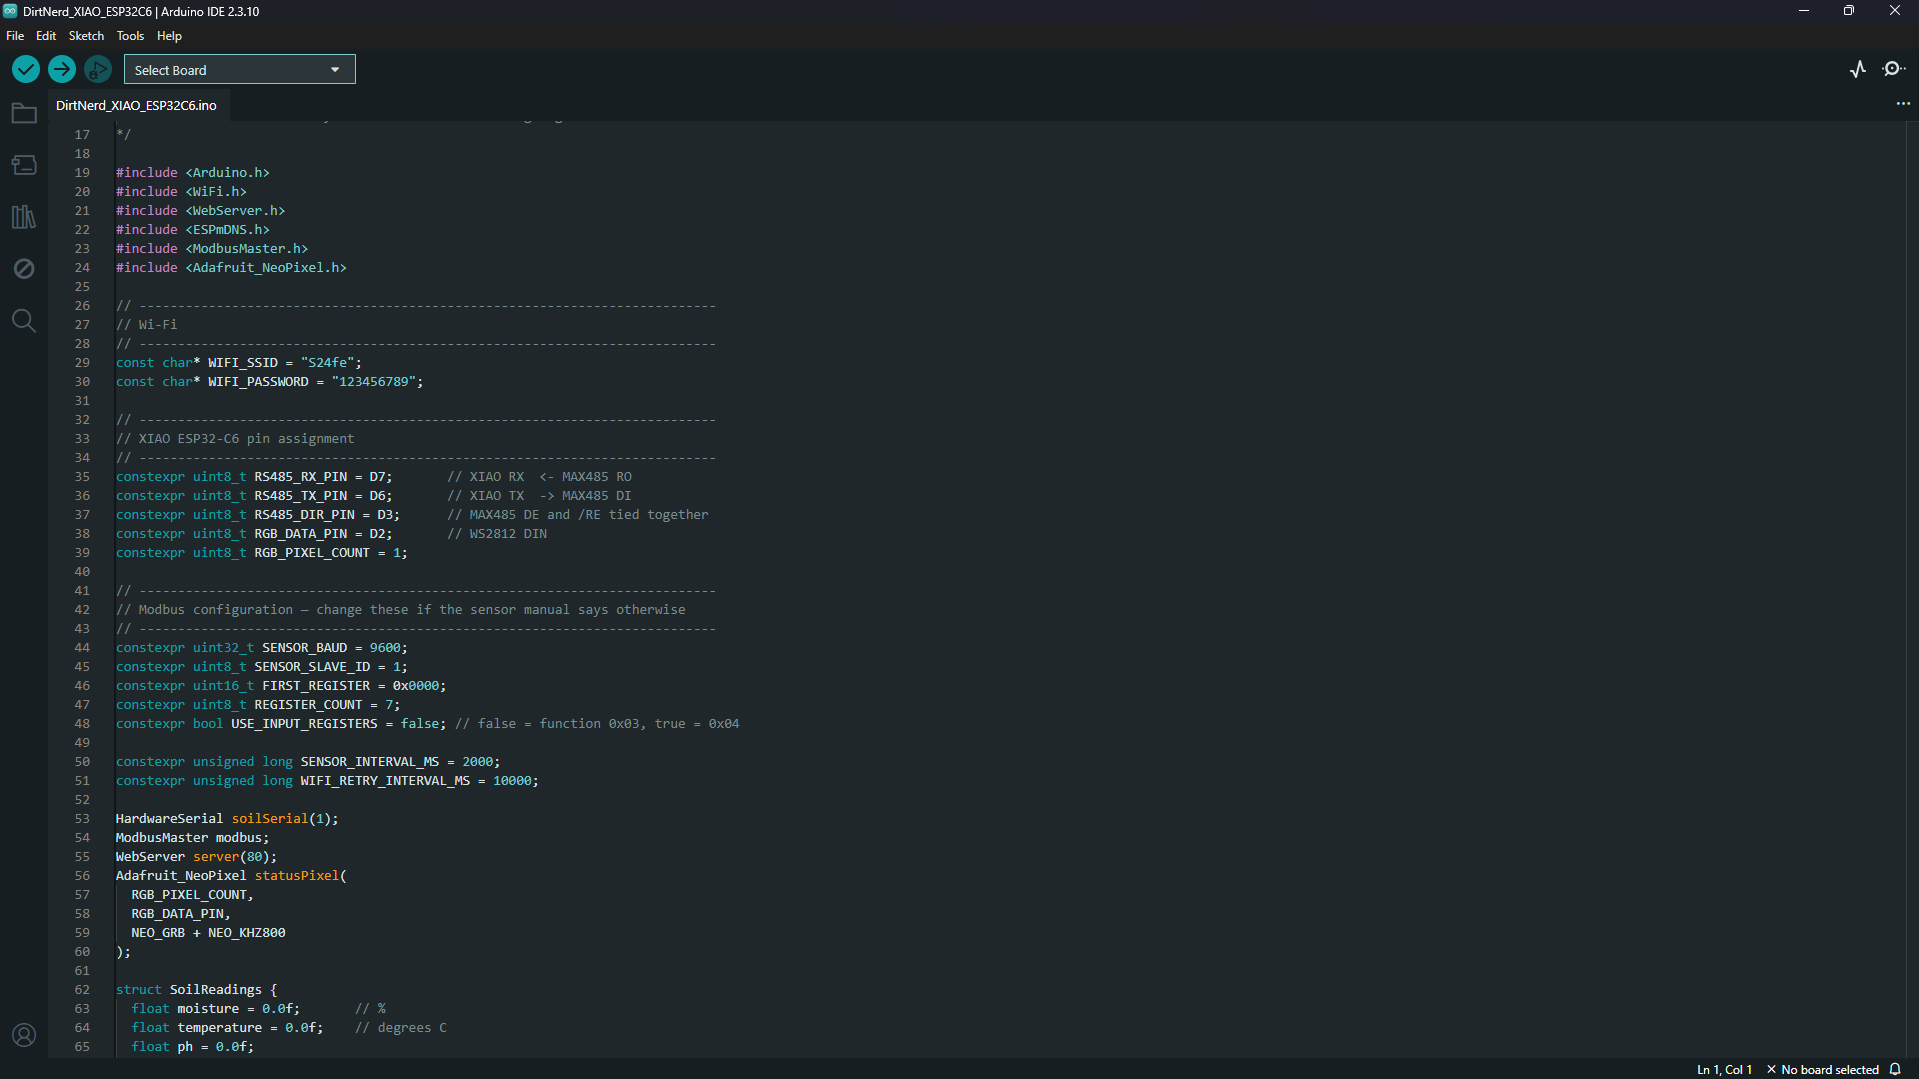Click the account profile icon
The height and width of the screenshot is (1079, 1919).
coord(24,1035)
